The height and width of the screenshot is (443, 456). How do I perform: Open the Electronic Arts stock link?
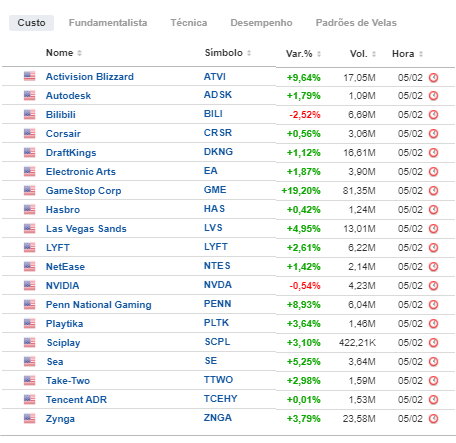tap(81, 172)
